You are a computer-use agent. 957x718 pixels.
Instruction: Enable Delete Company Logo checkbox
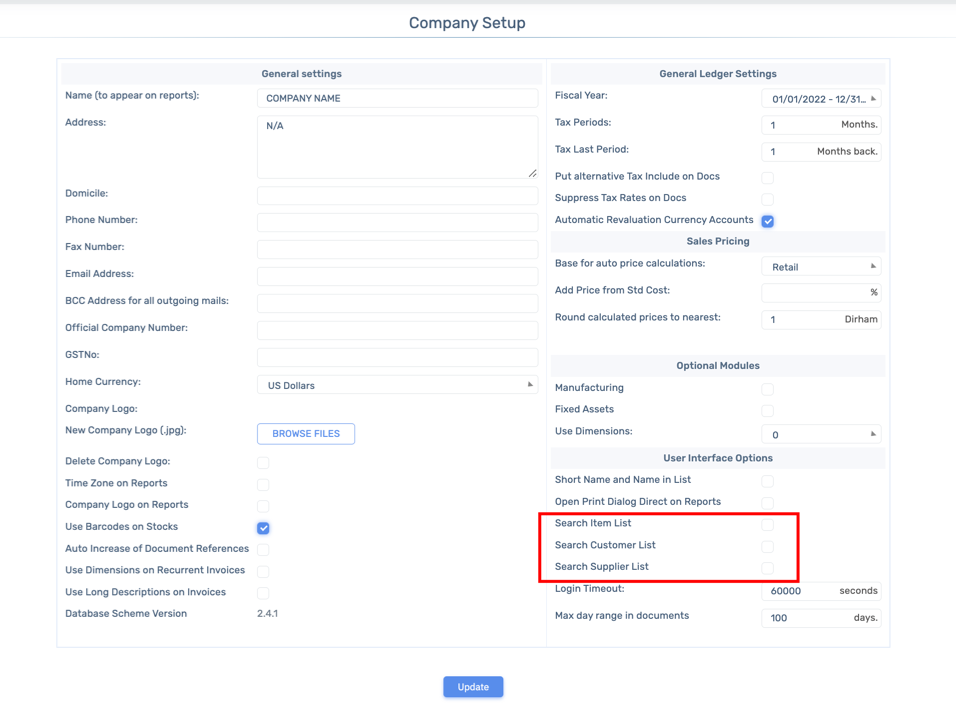[263, 463]
